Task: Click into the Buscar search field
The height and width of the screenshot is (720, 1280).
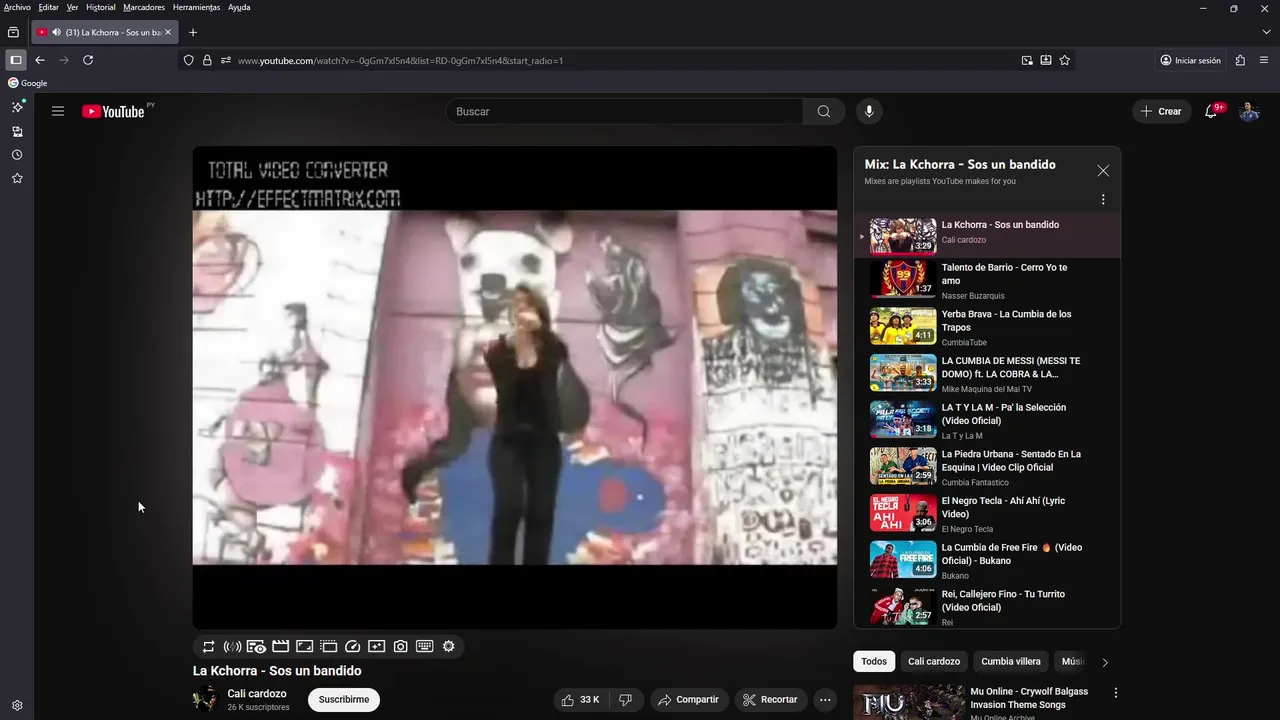Action: coord(624,111)
